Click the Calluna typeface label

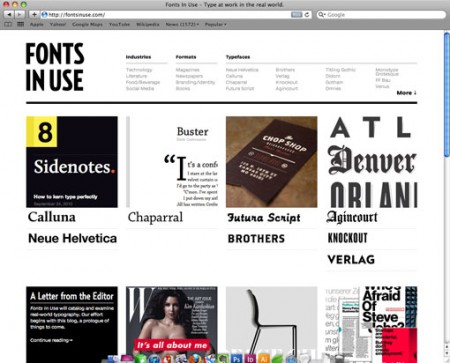(52, 217)
